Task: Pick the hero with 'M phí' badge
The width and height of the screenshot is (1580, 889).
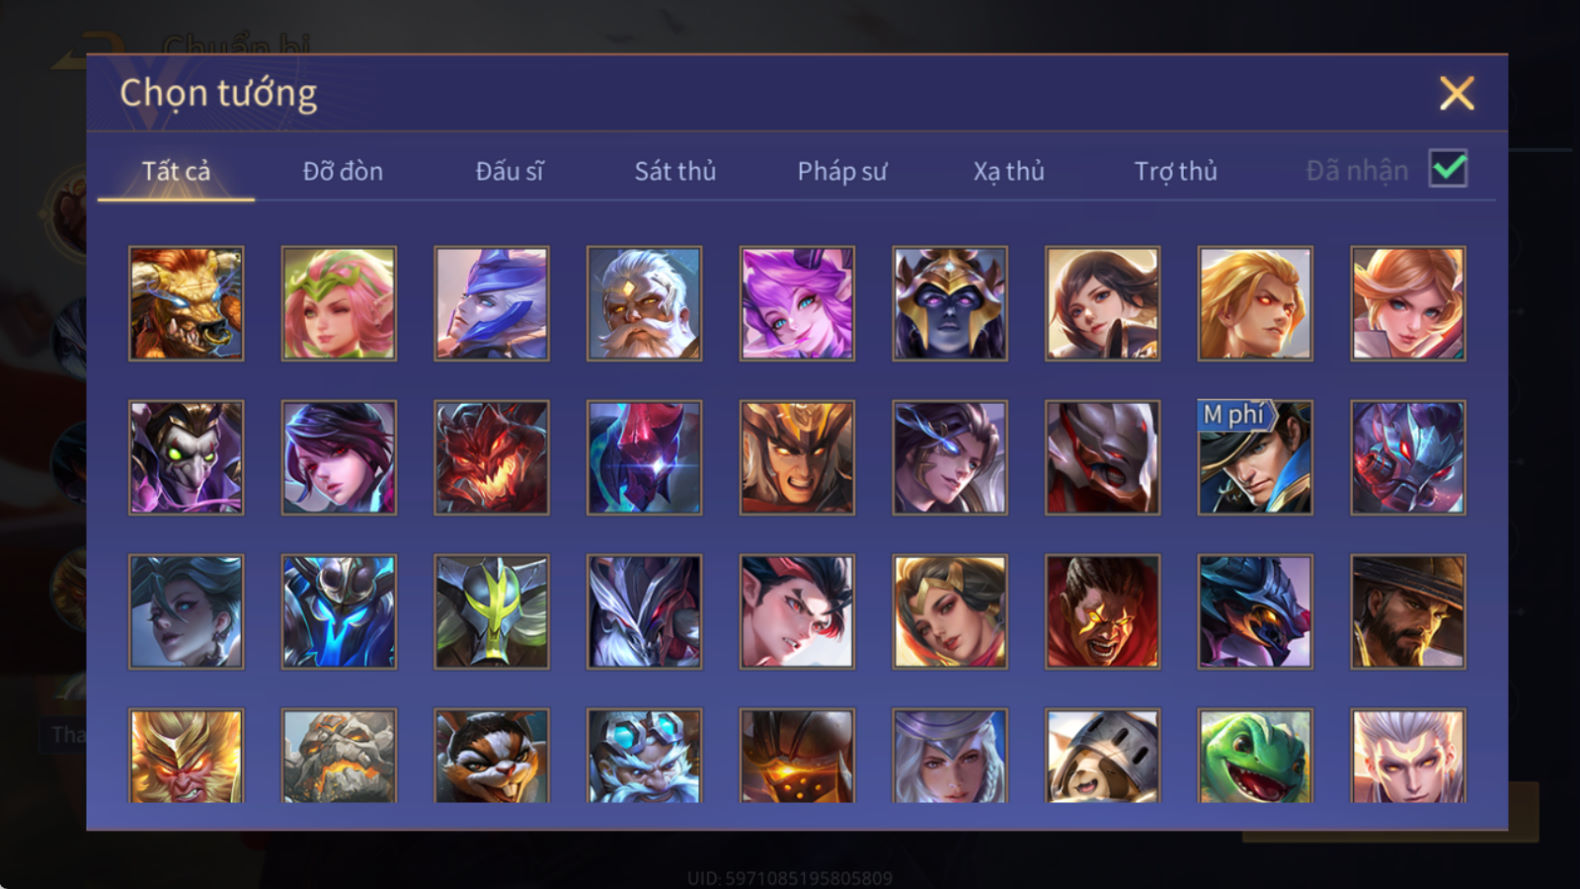Action: (x=1255, y=457)
